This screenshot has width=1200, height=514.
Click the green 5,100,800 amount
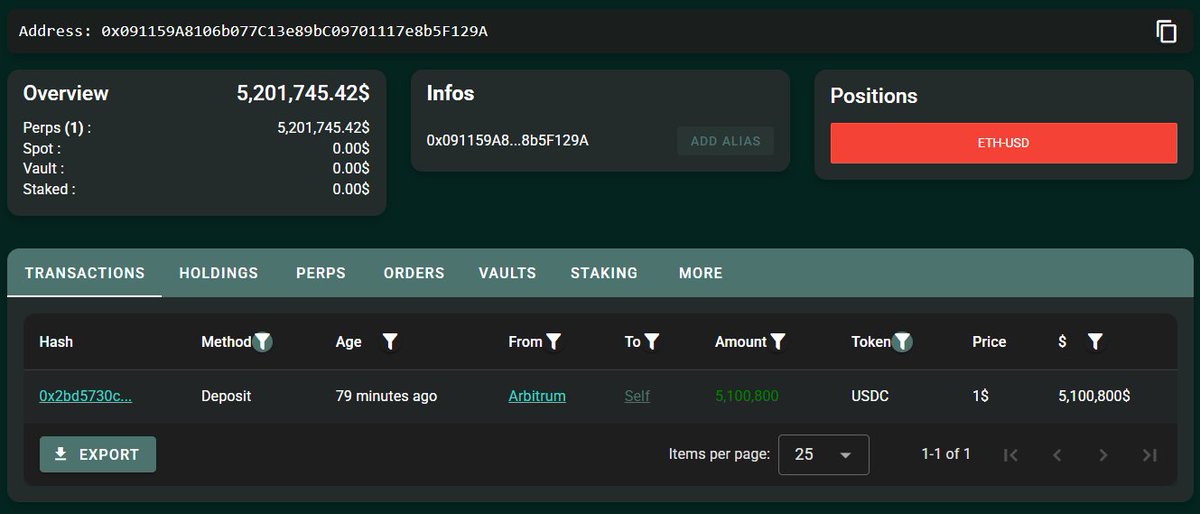(x=747, y=396)
